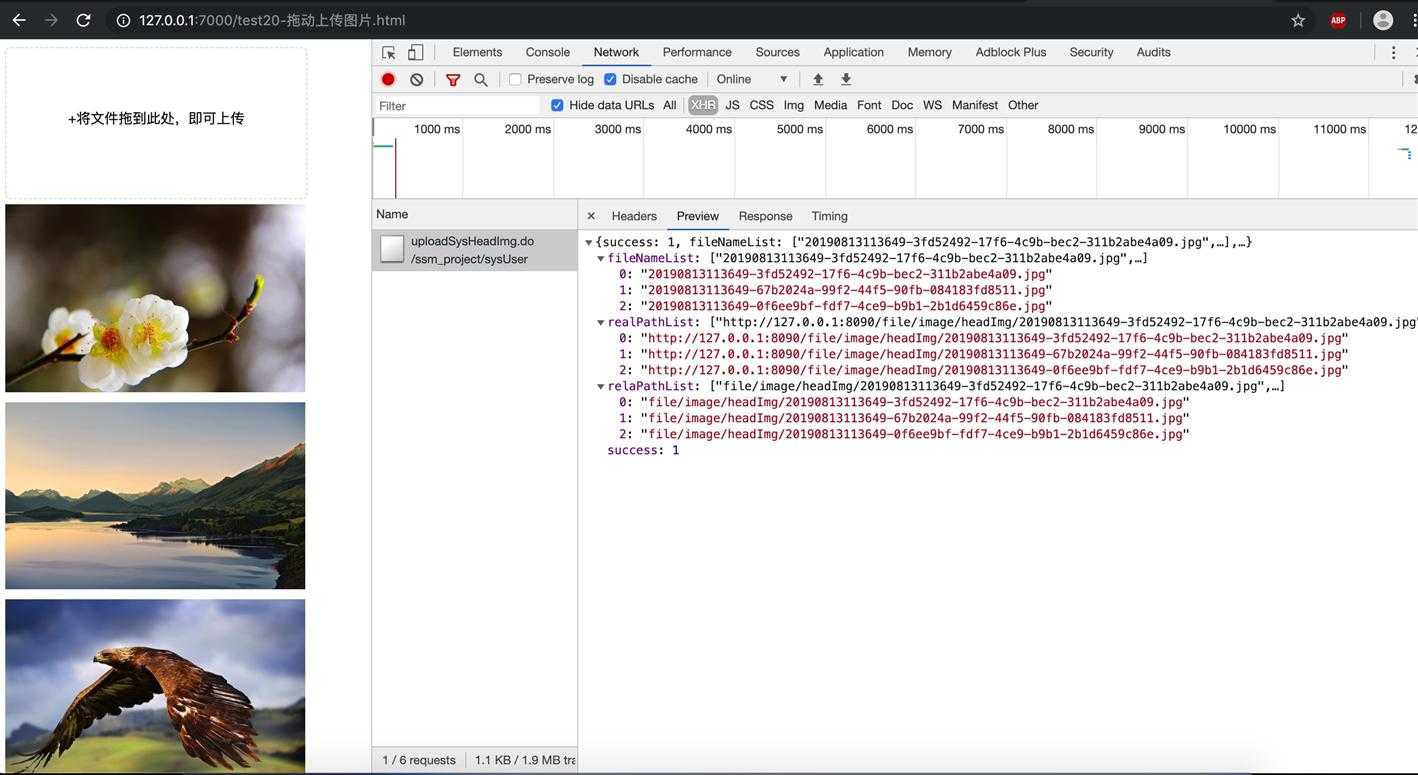Click fileNameList entry 1 ending 084183fd8511.jpg
Image resolution: width=1418 pixels, height=775 pixels.
[835, 290]
